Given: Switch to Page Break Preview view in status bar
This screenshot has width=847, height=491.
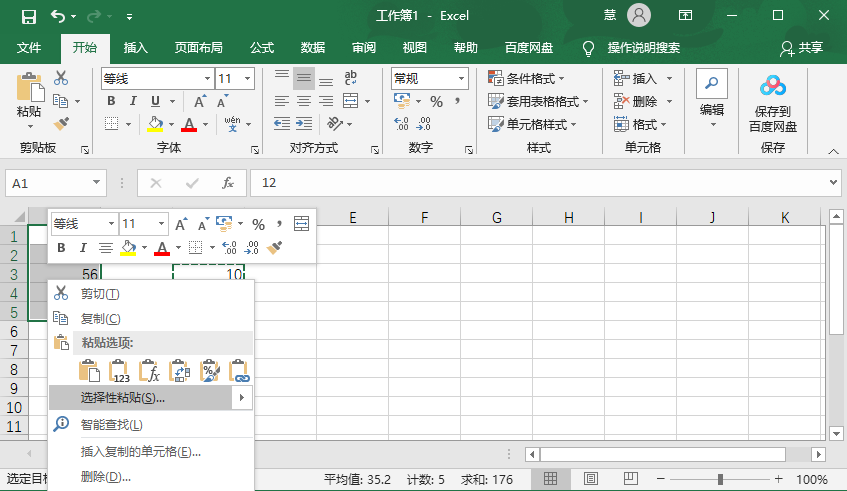Looking at the screenshot, I should (629, 480).
